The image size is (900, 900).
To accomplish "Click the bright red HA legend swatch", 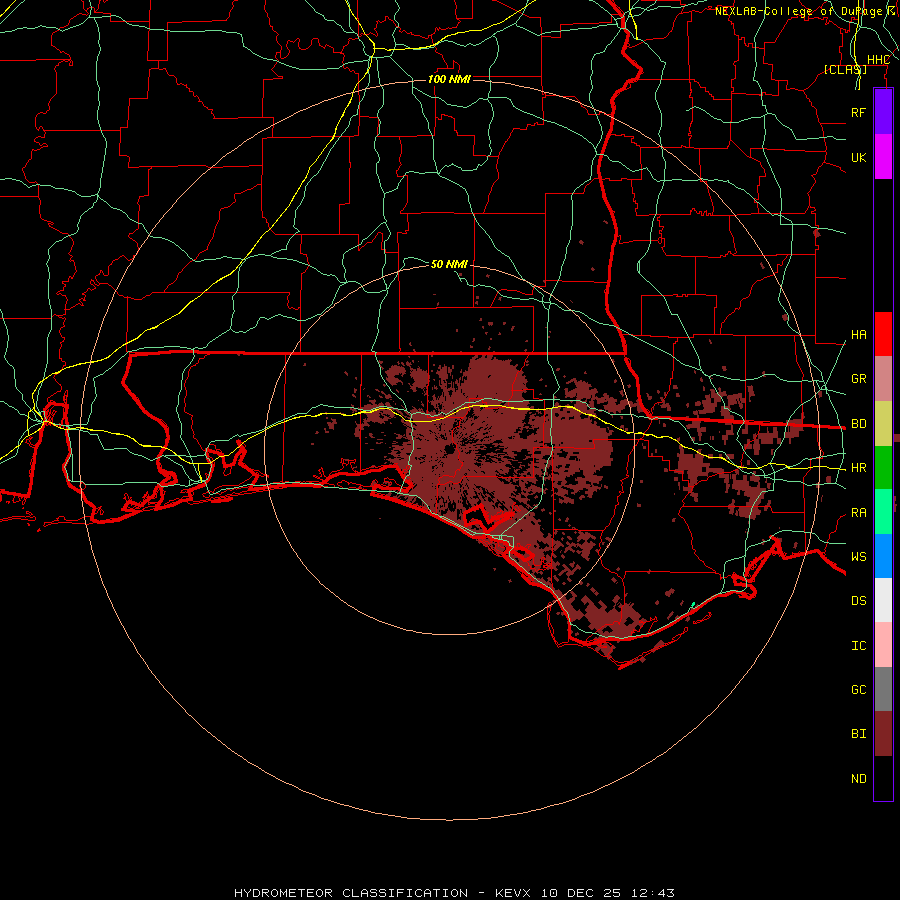I will [883, 334].
